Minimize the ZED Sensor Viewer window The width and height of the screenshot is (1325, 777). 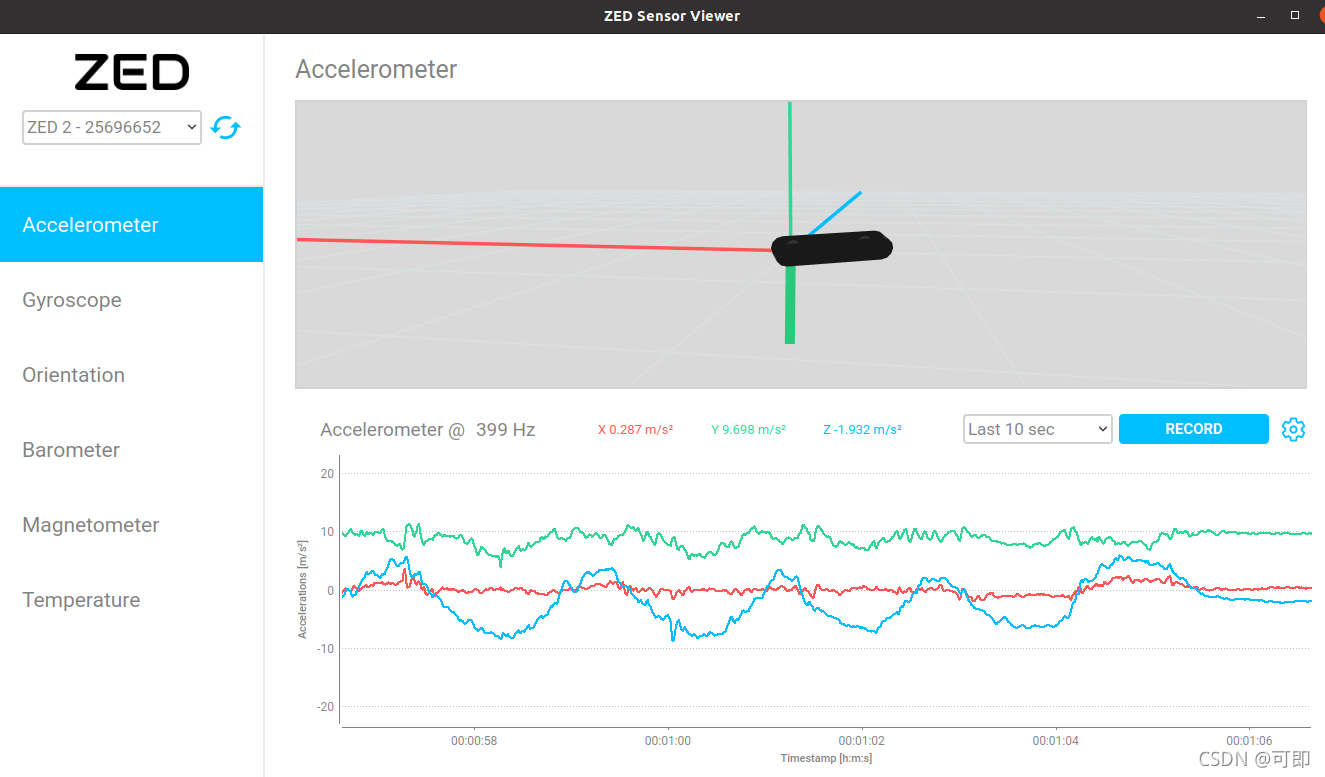coord(1259,15)
